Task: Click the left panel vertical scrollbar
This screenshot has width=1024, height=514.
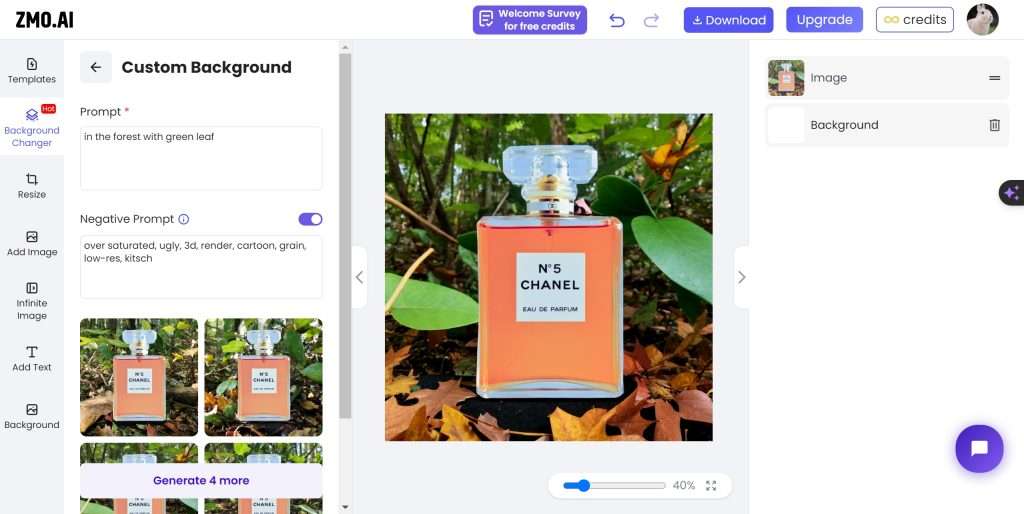Action: click(345, 235)
